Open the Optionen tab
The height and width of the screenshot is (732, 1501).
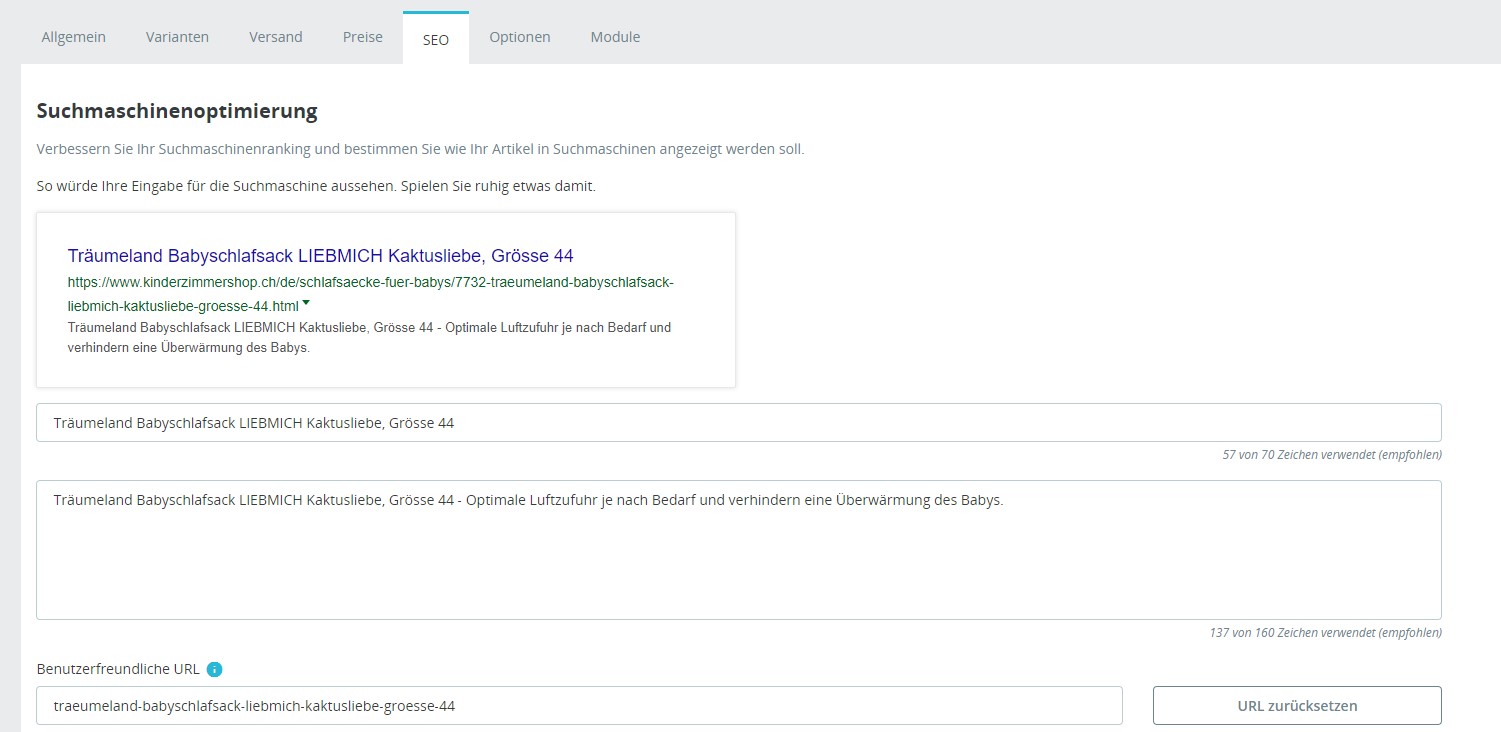520,37
